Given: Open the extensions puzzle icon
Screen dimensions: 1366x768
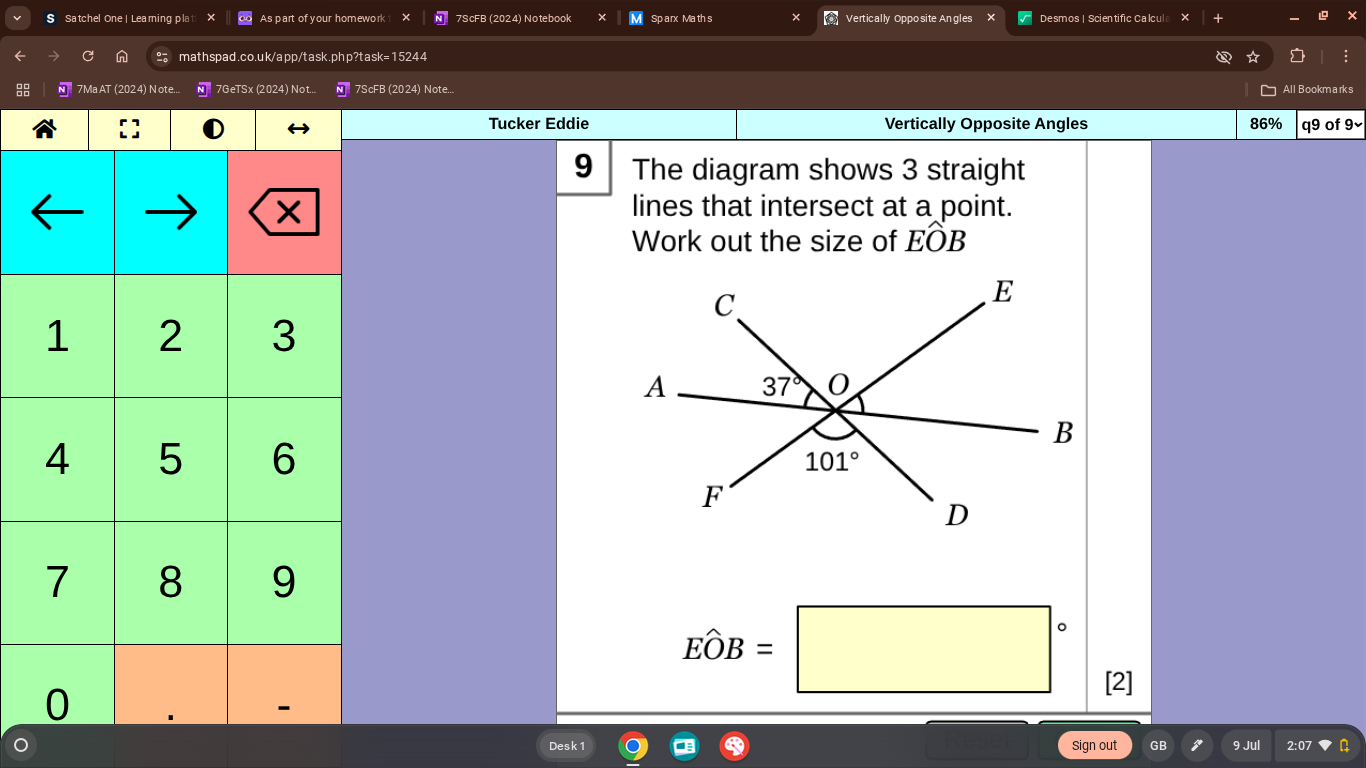Looking at the screenshot, I should (1298, 57).
